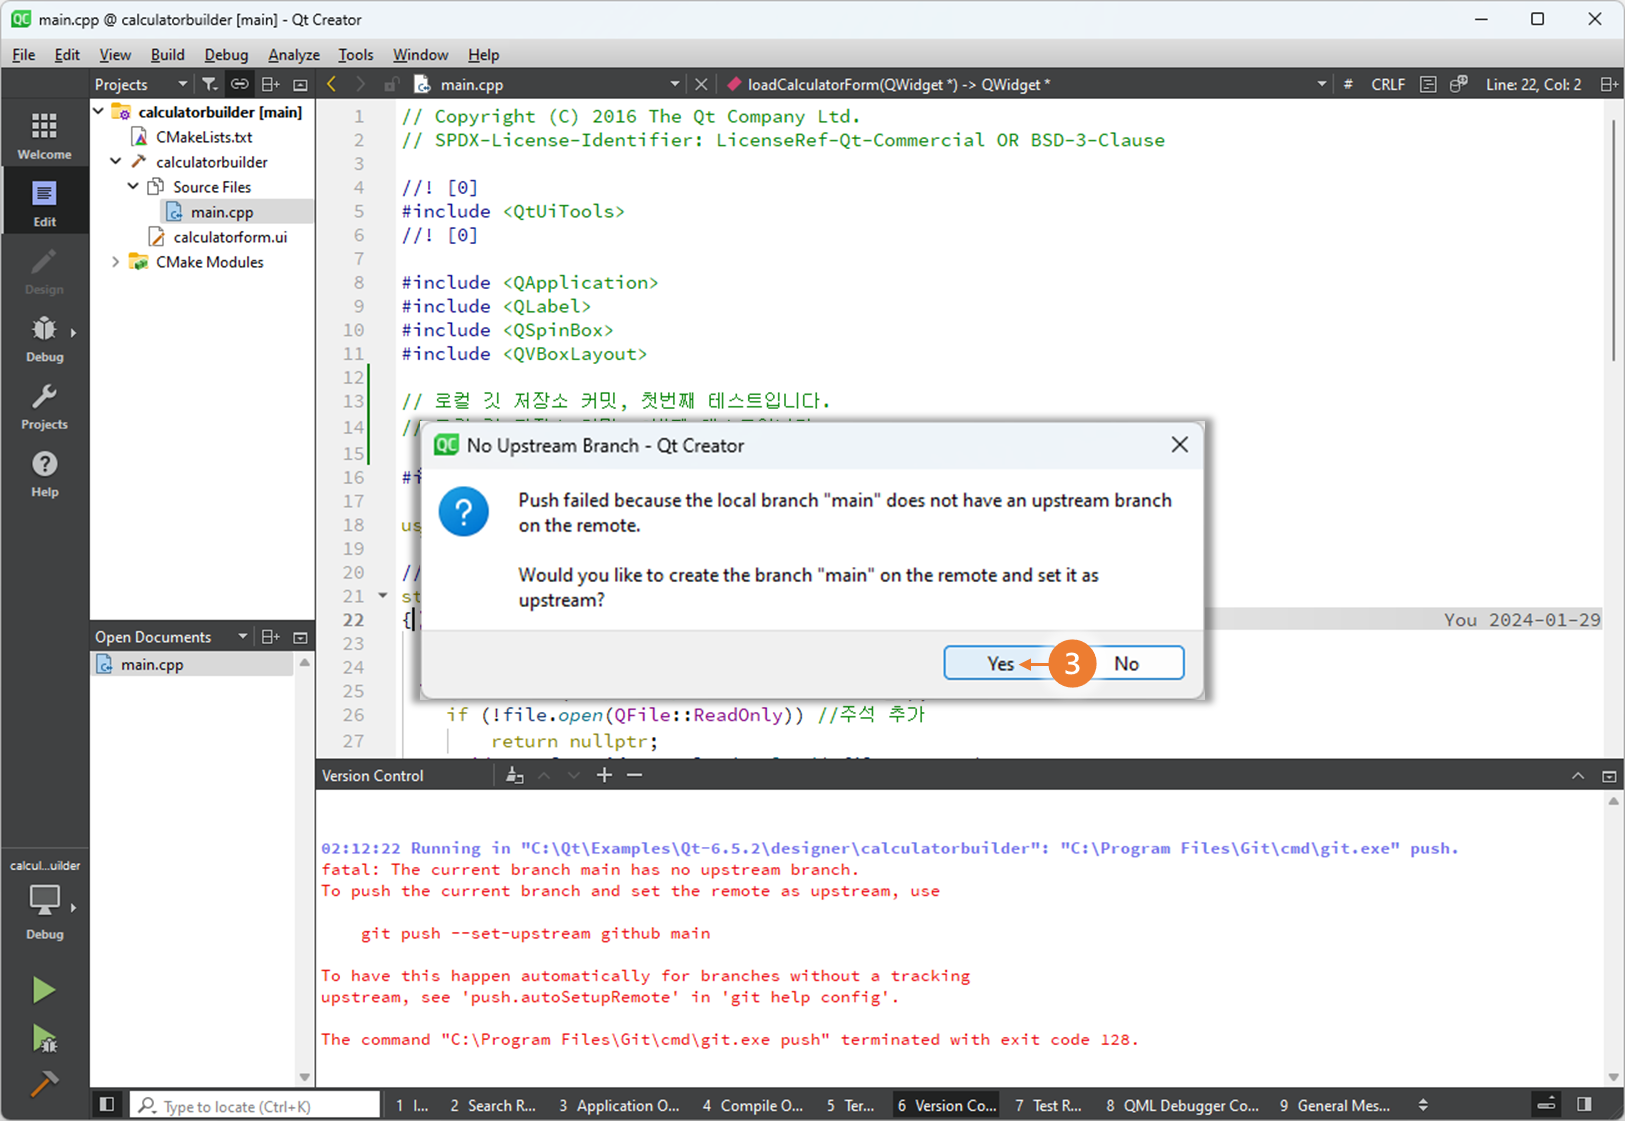Open the File menu
Image resolution: width=1625 pixels, height=1121 pixels.
click(23, 55)
